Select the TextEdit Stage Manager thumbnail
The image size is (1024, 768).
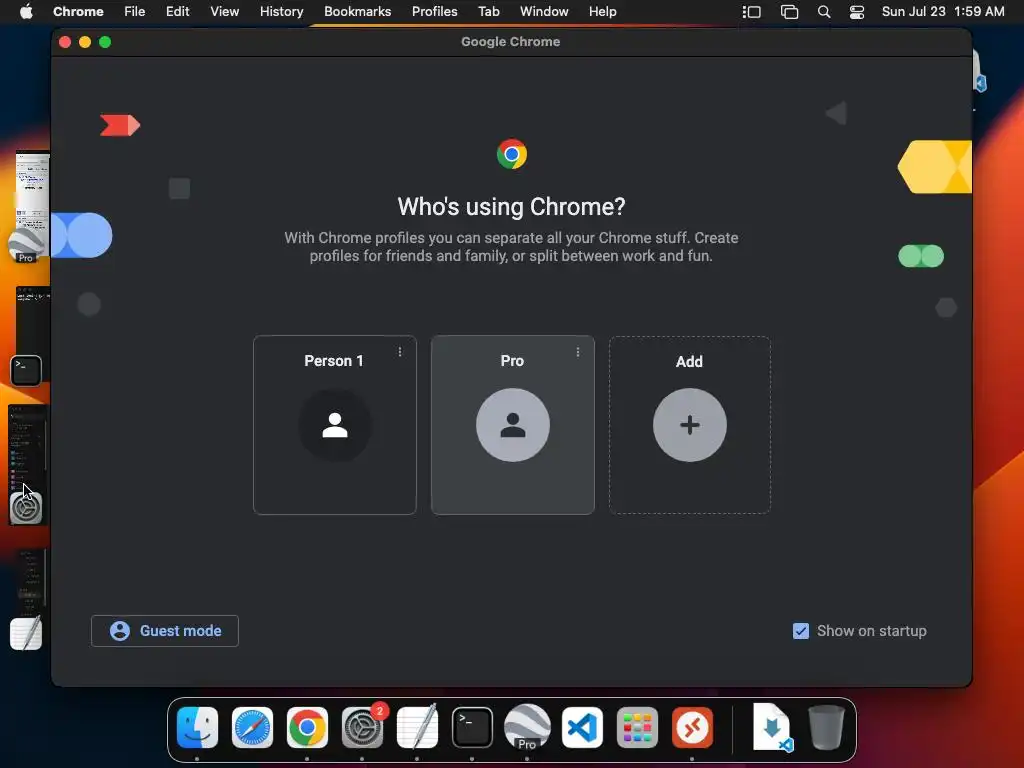28,600
